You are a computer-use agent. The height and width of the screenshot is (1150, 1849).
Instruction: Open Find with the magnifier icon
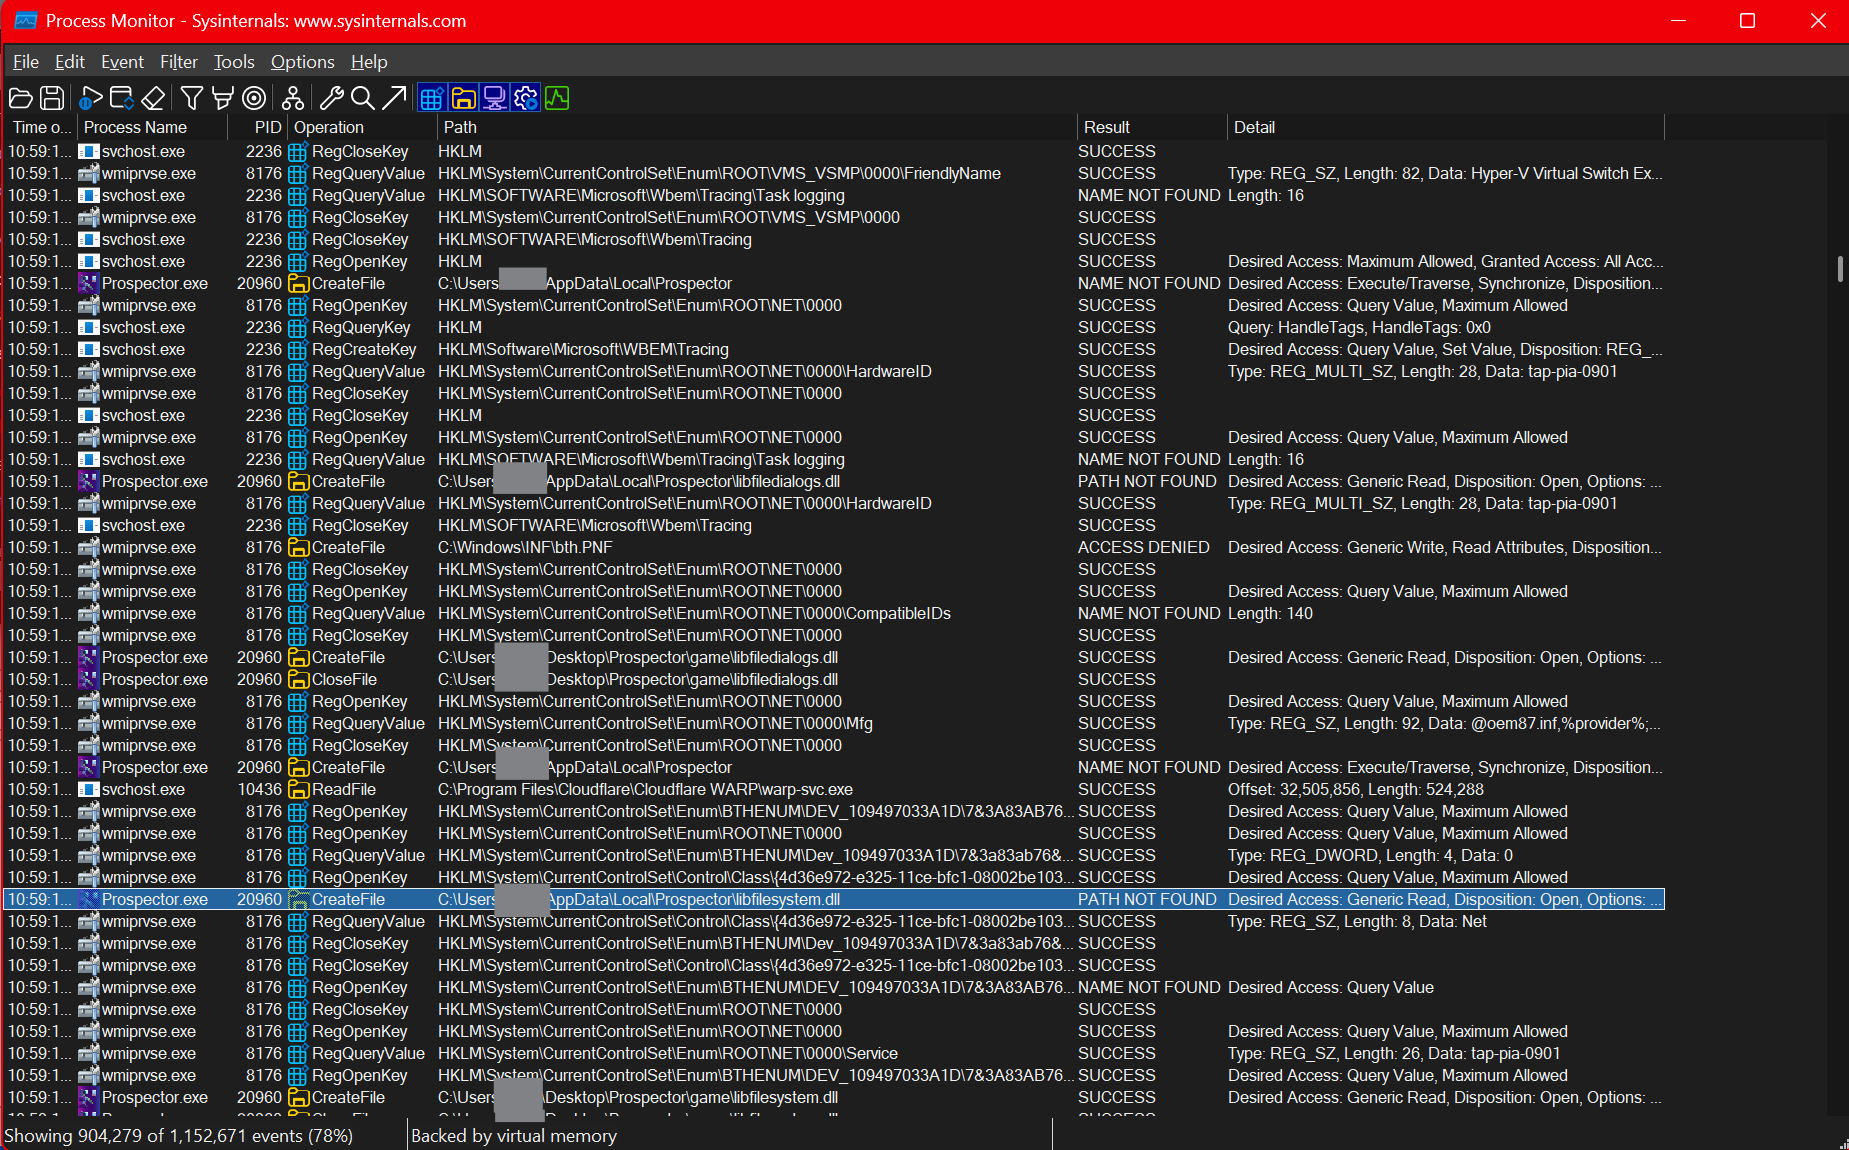(363, 98)
